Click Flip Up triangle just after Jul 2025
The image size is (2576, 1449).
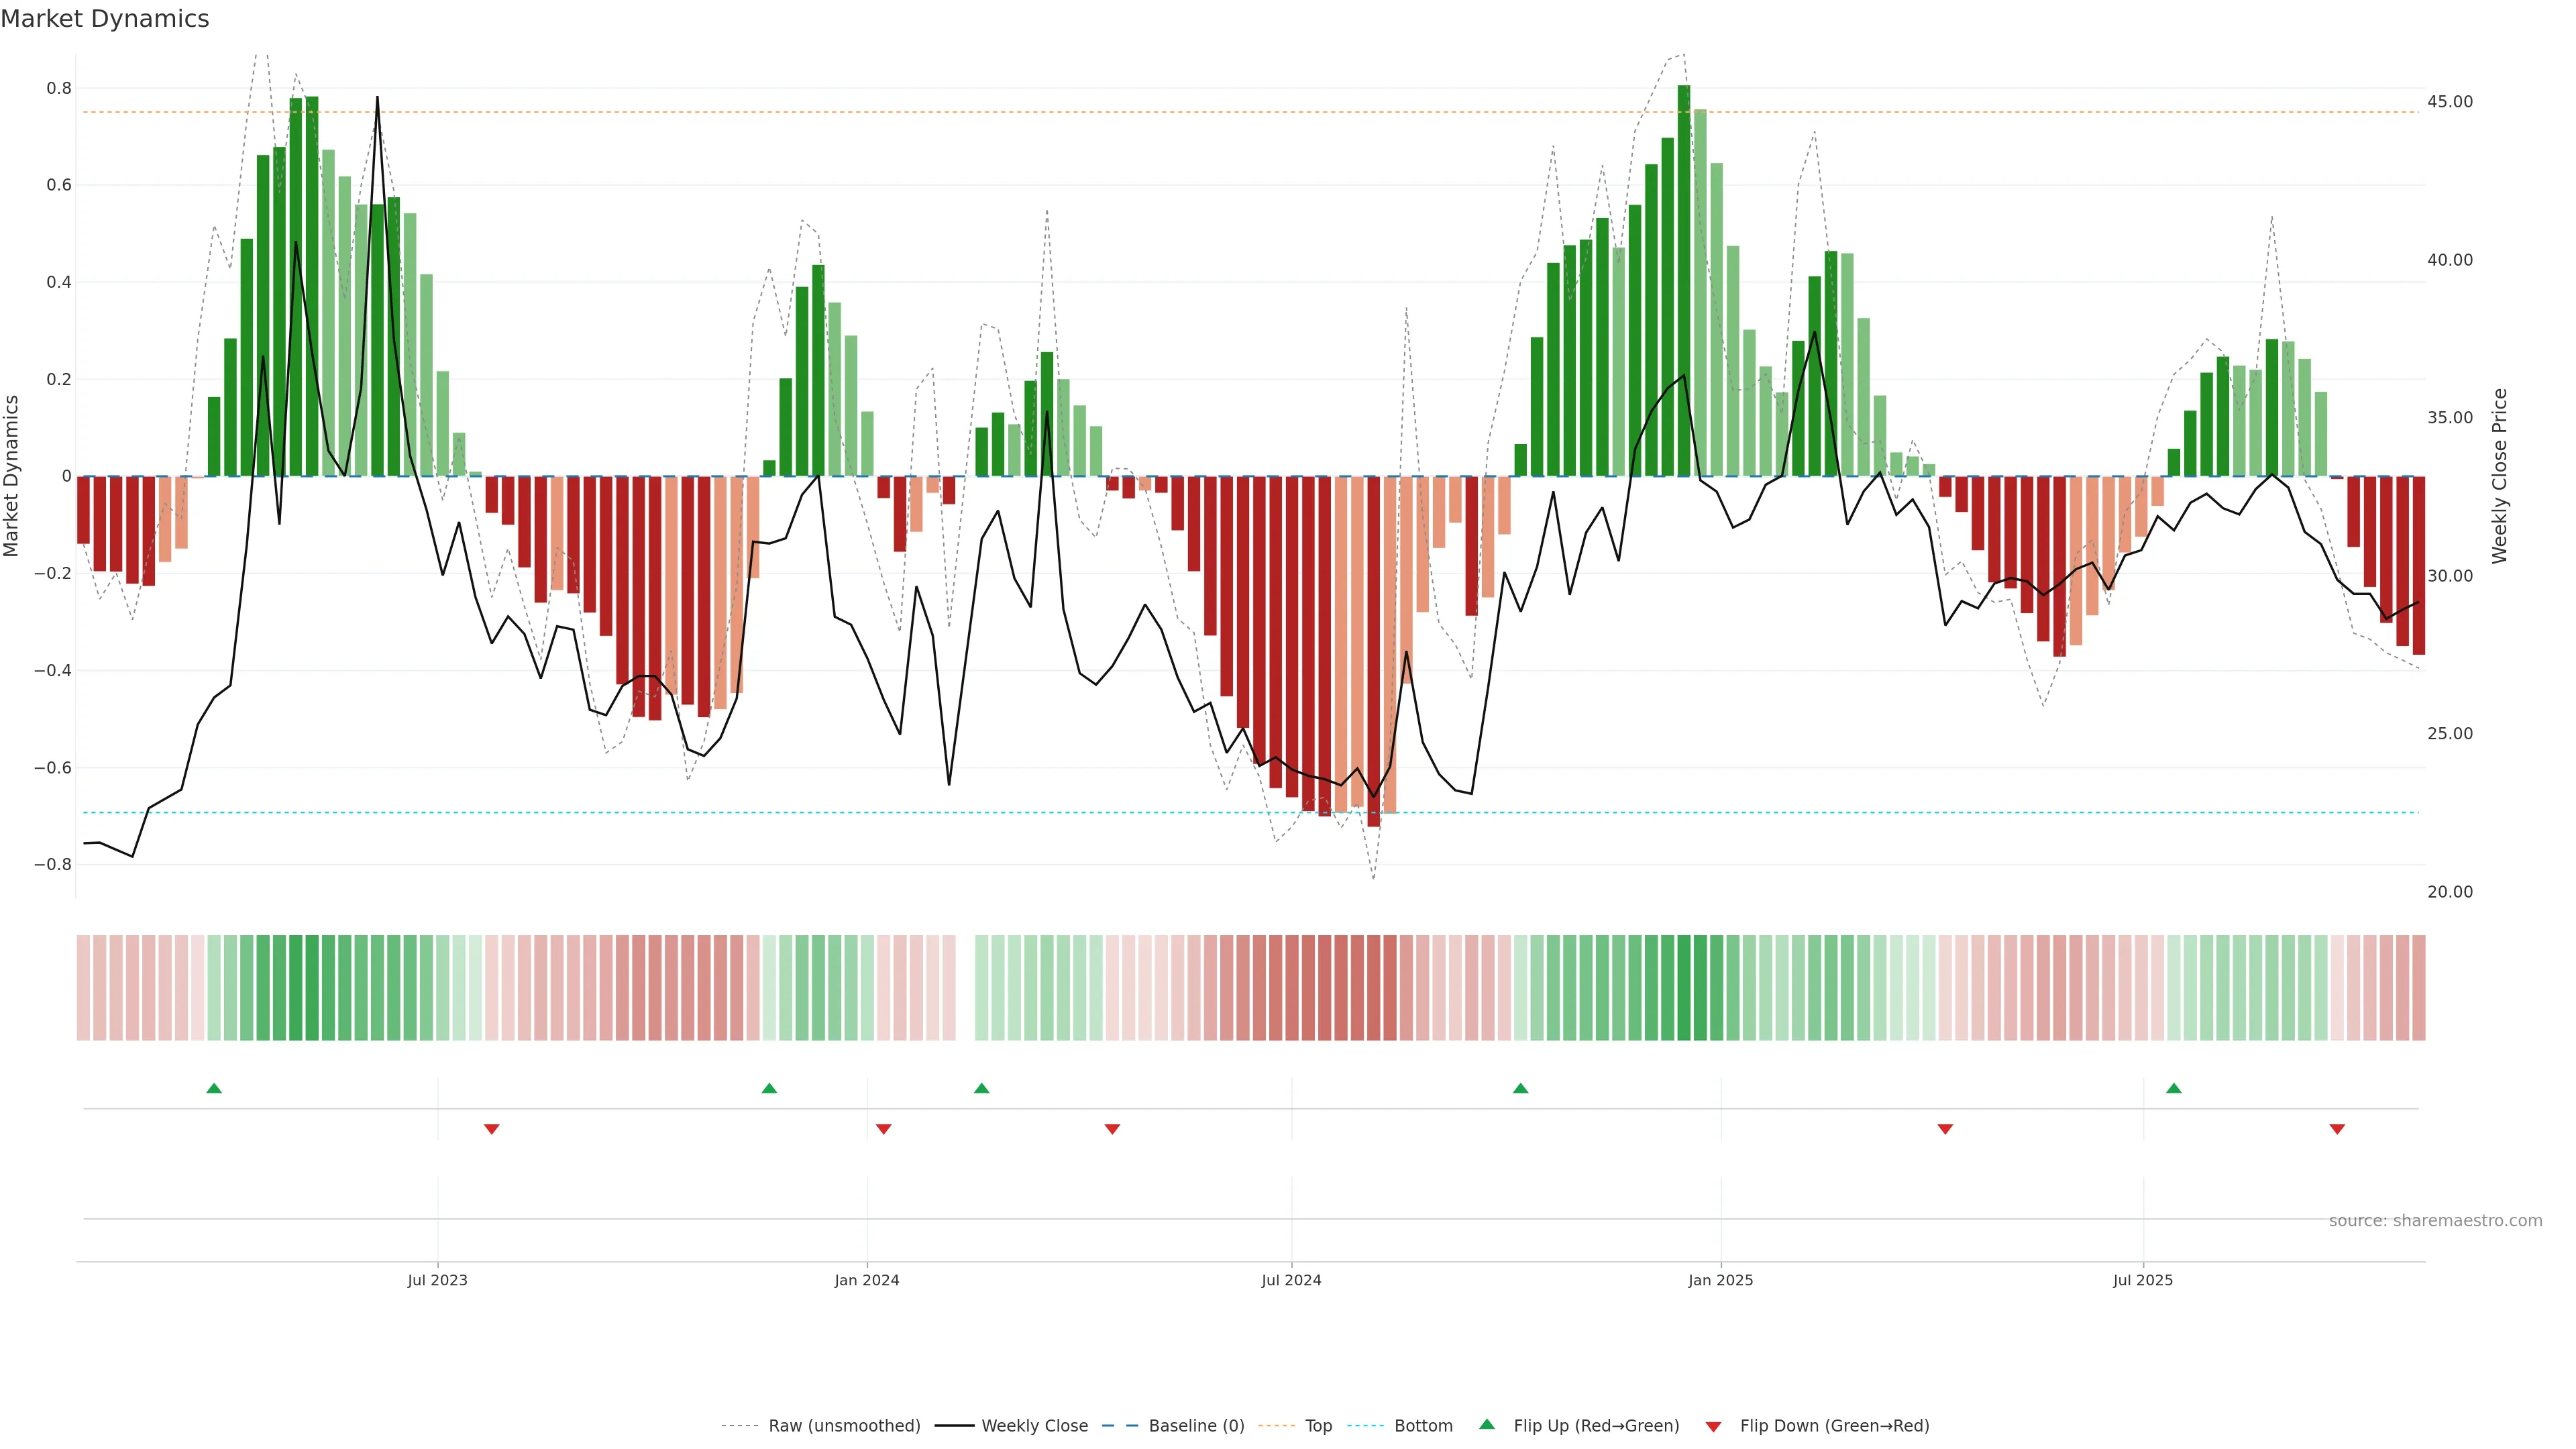2174,1088
